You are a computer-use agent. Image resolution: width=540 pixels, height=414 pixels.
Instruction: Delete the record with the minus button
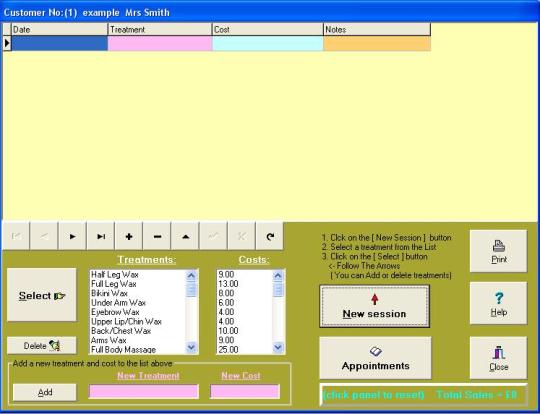click(x=157, y=236)
